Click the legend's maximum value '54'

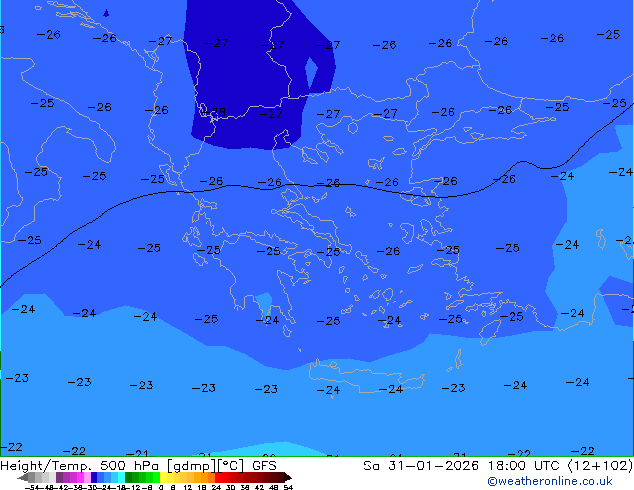(x=287, y=487)
